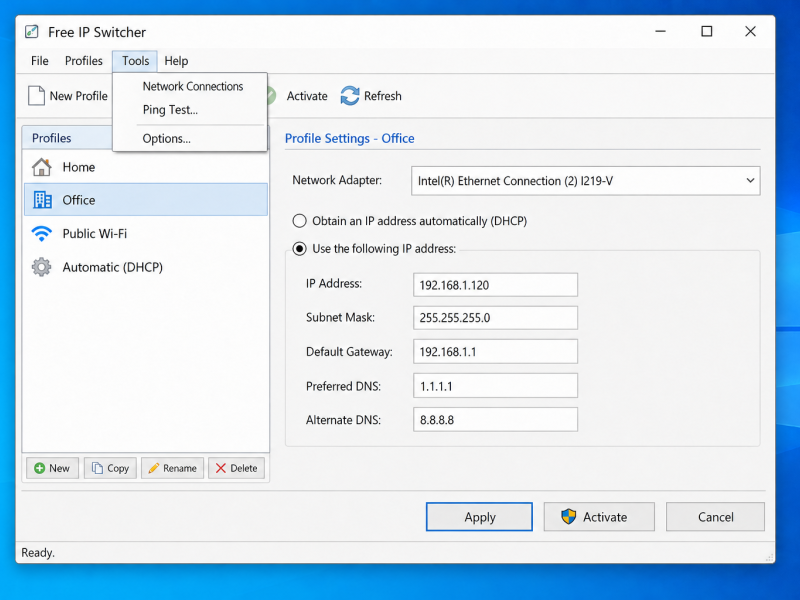Minimize the Free IP Switcher window

[x=661, y=32]
